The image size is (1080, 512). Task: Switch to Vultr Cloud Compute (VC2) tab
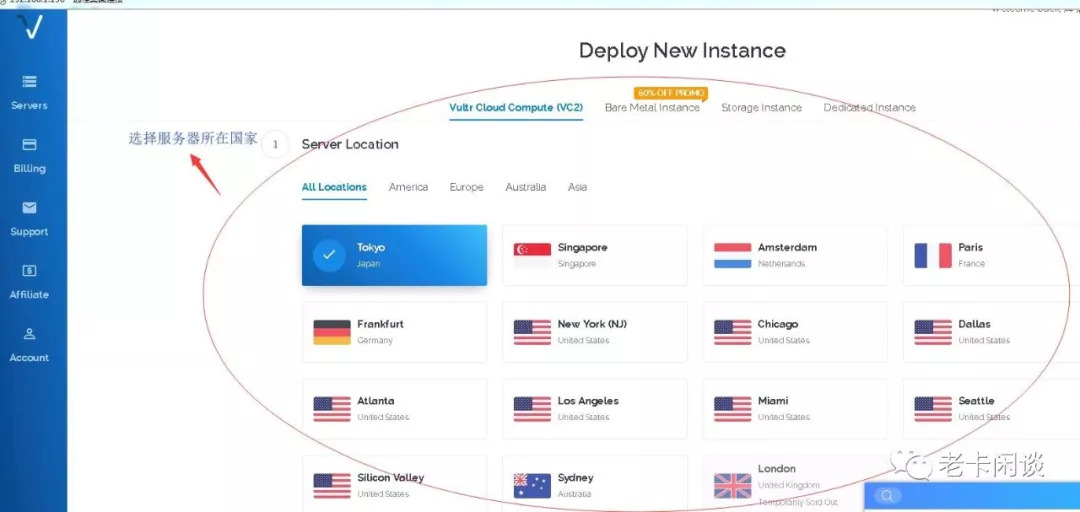pos(516,107)
